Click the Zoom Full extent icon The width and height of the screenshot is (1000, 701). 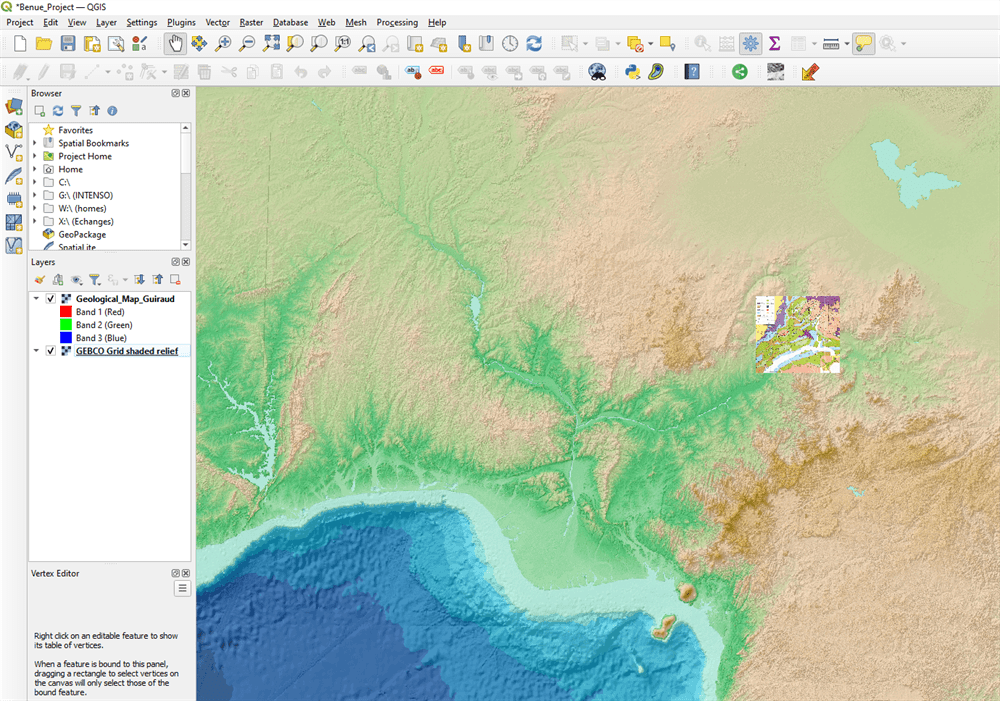point(271,43)
